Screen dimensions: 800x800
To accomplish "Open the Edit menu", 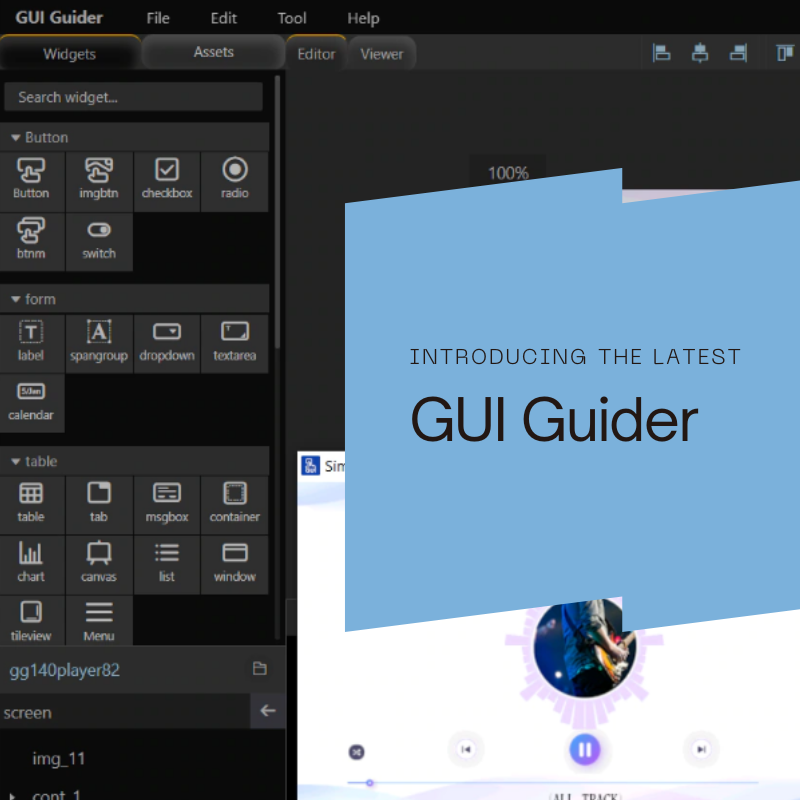I will click(x=223, y=18).
